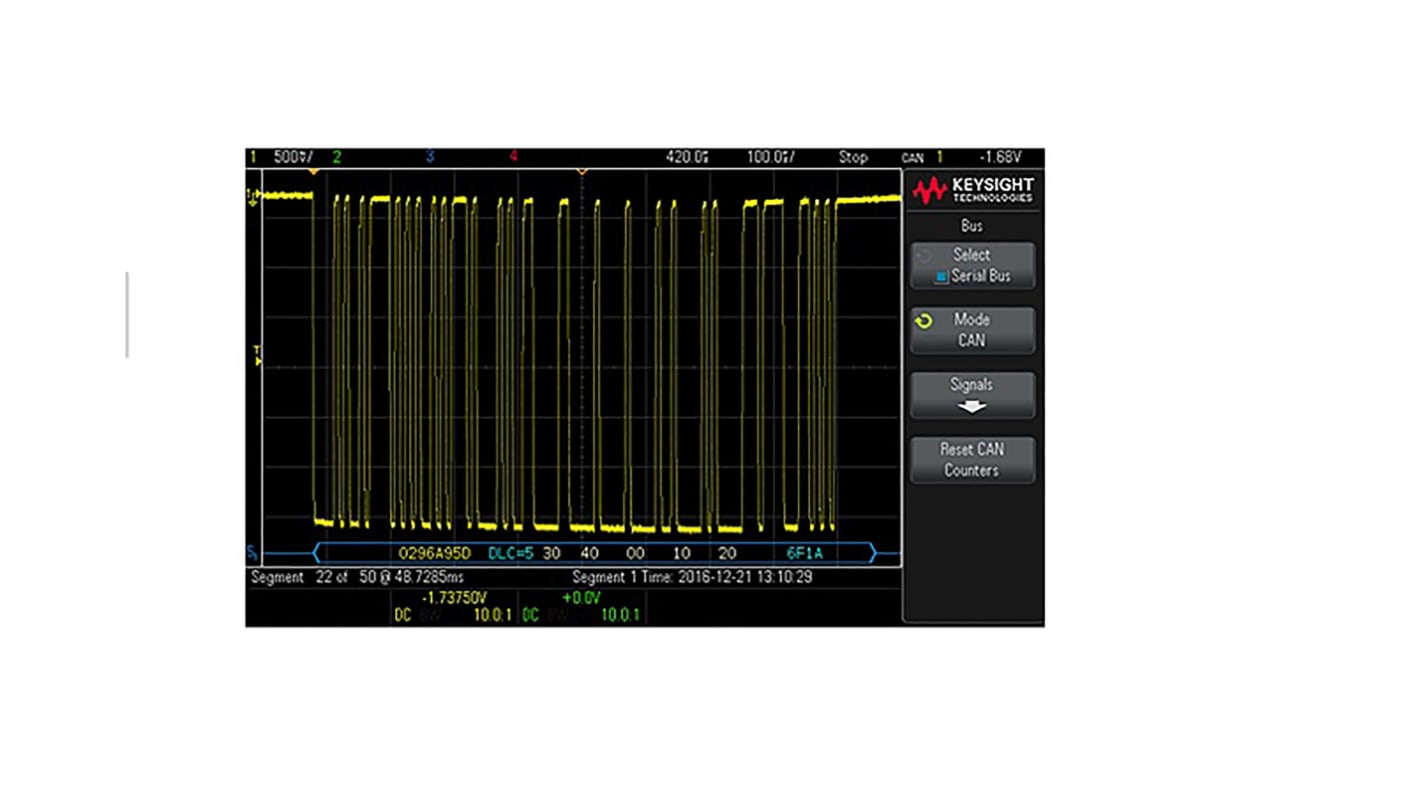Open channel 2 settings from status bar
1420x798 pixels.
(x=336, y=157)
